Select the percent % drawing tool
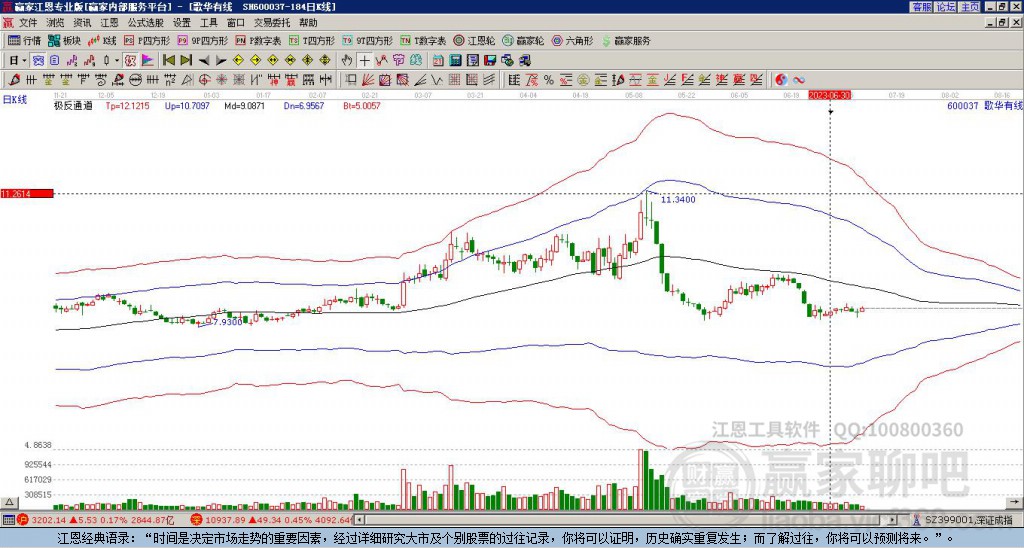 (549, 80)
